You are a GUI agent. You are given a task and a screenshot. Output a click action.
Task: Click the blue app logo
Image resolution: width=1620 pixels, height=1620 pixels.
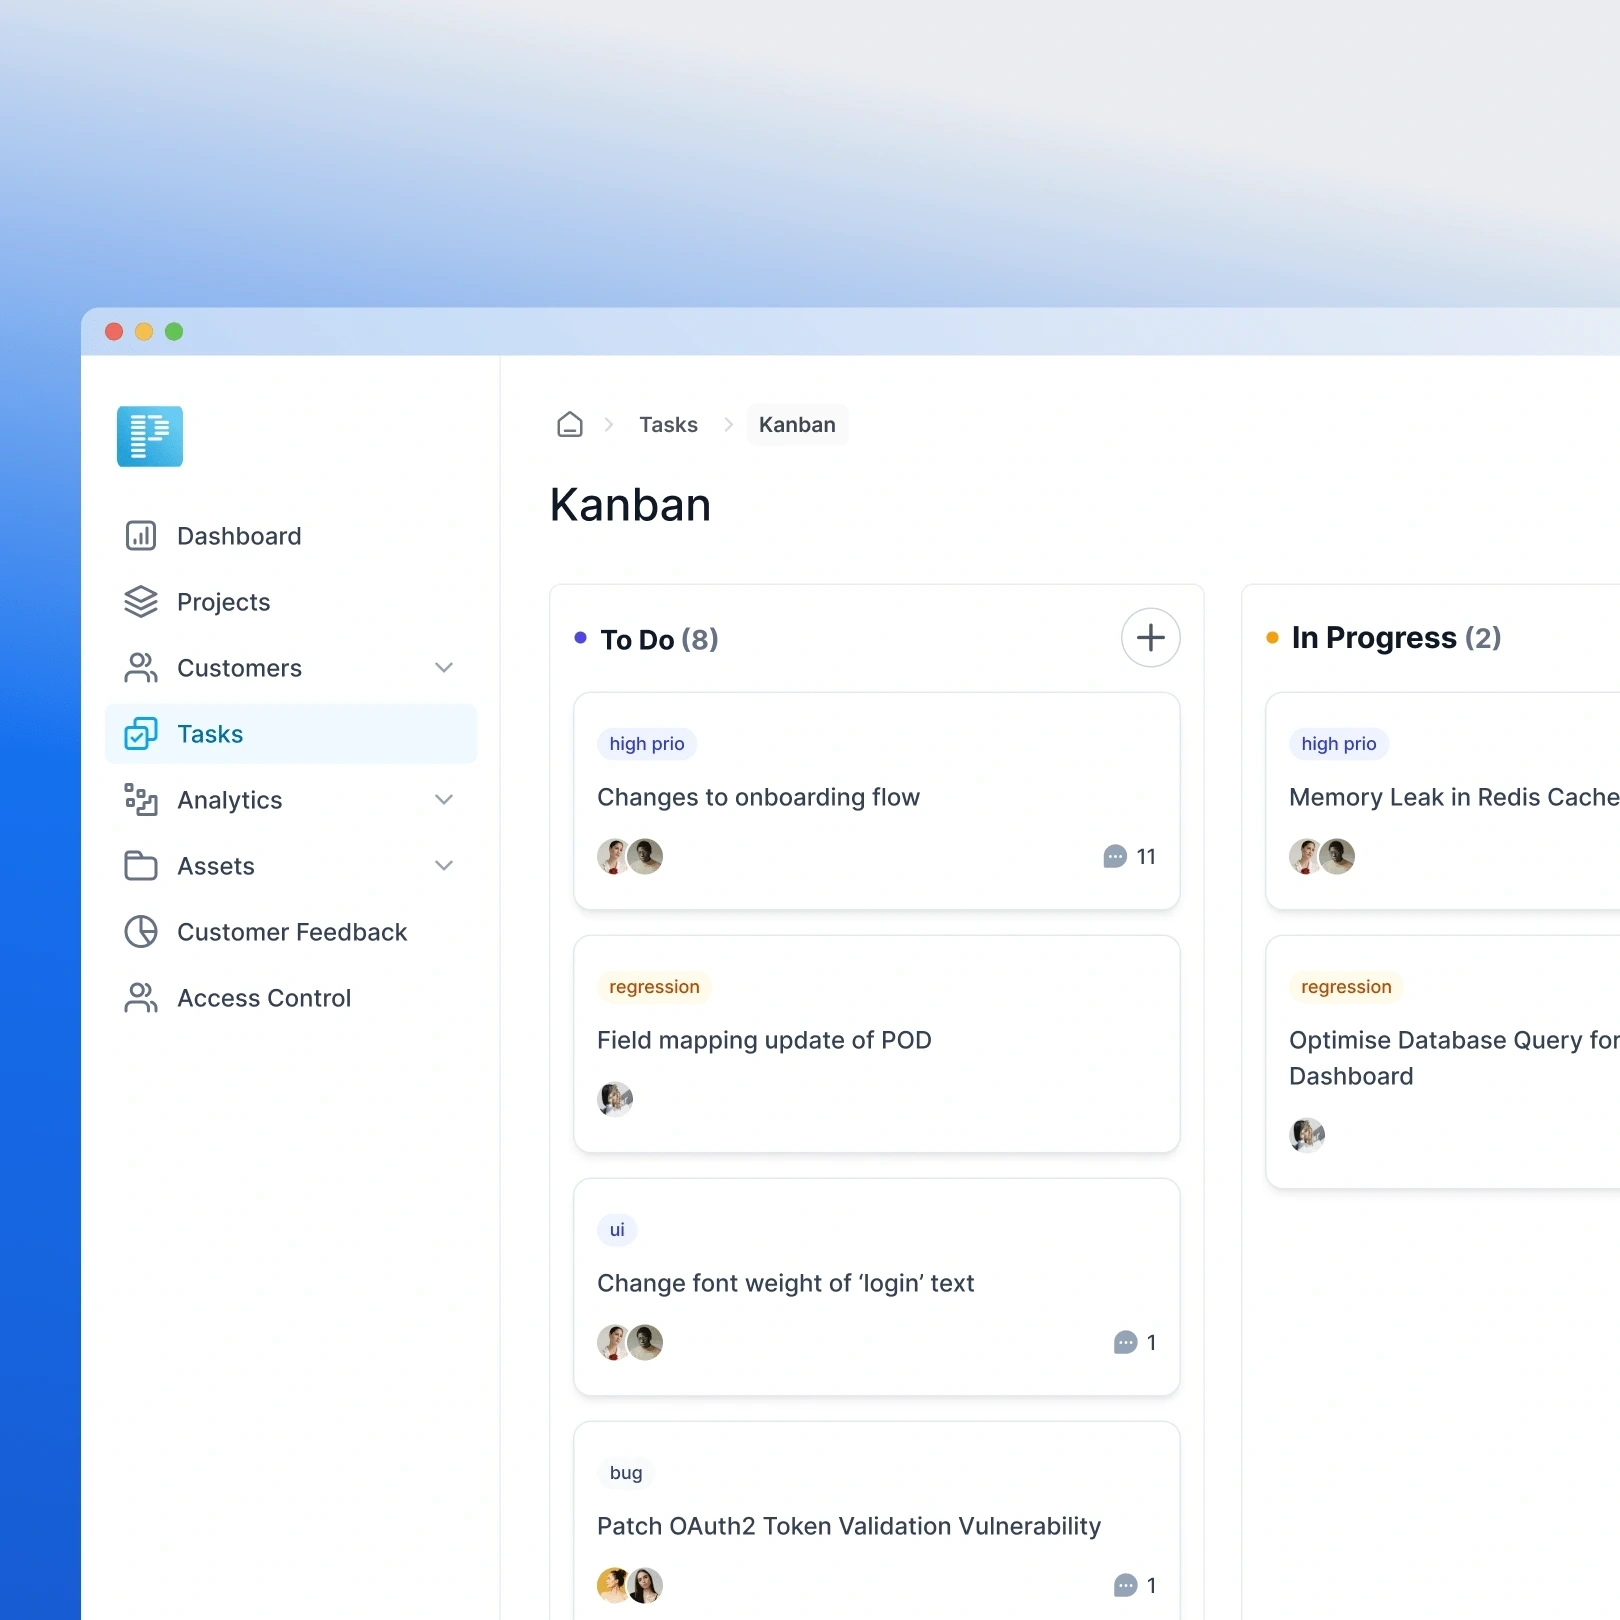tap(150, 436)
